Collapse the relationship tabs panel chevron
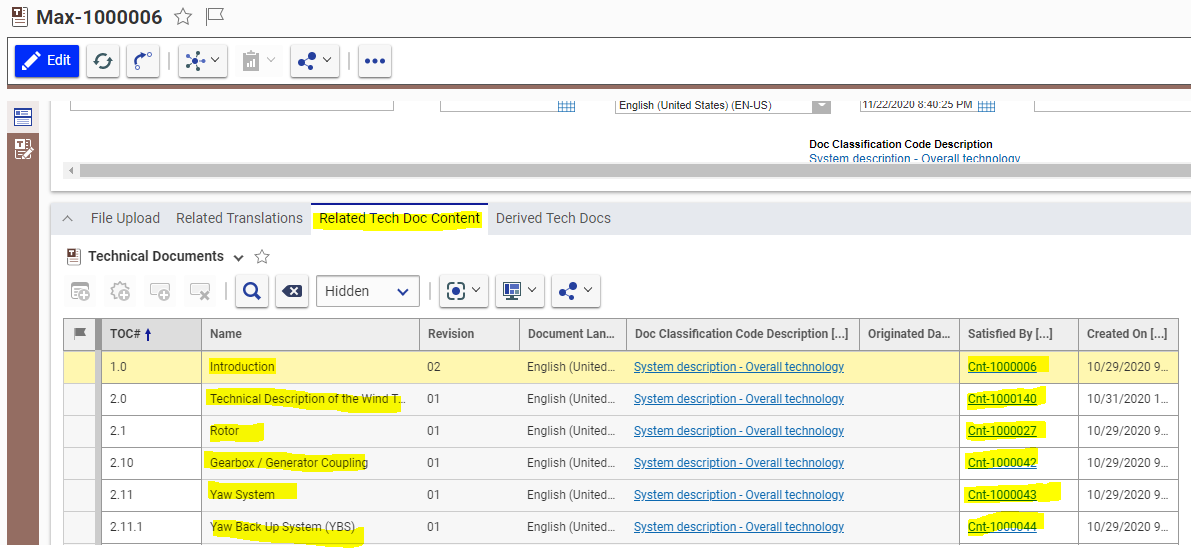1191x548 pixels. (x=68, y=219)
